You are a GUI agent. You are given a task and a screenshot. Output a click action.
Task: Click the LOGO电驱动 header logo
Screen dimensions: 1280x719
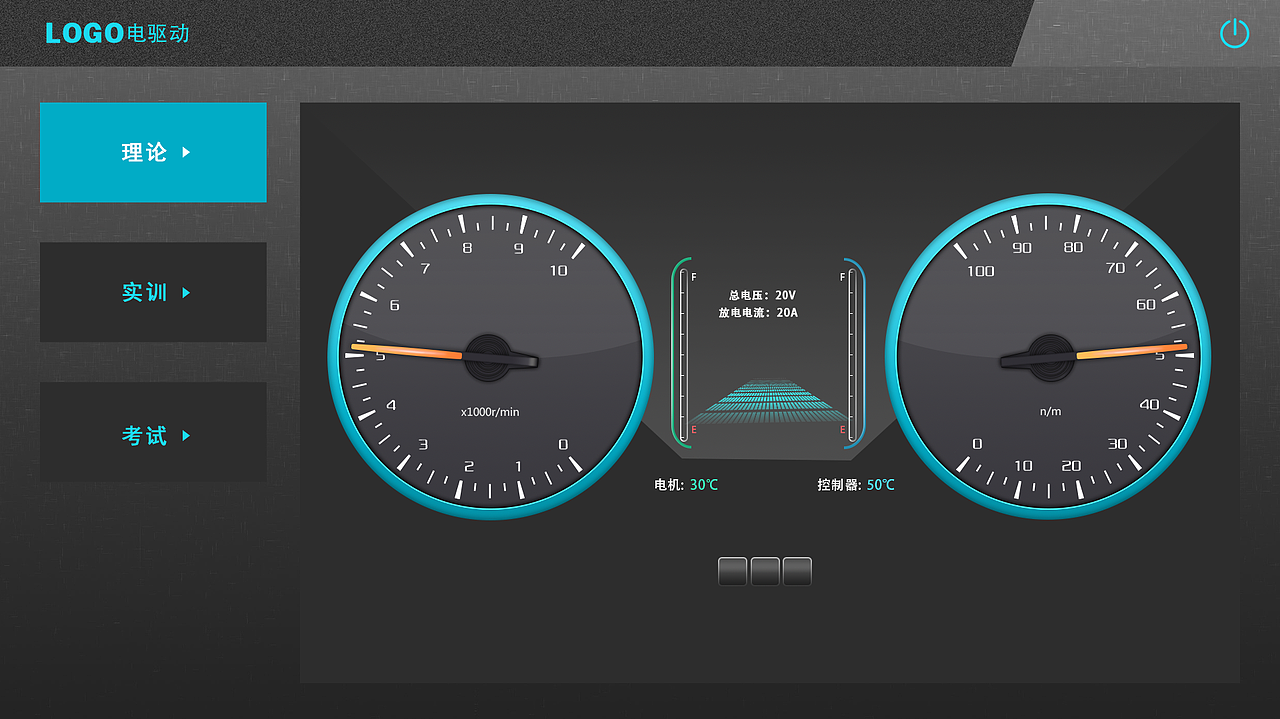coord(117,33)
